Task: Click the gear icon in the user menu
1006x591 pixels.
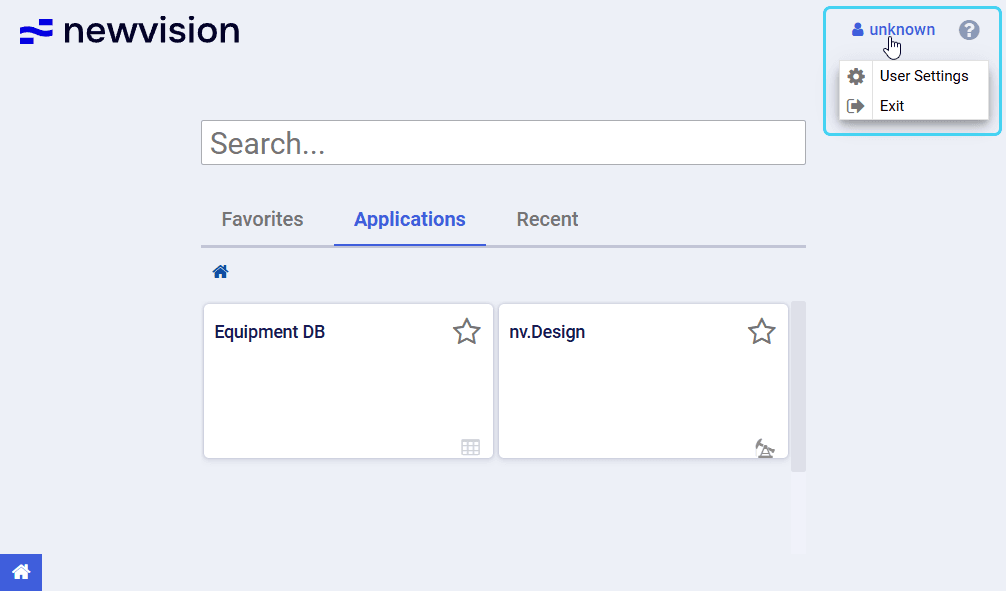Action: (856, 76)
